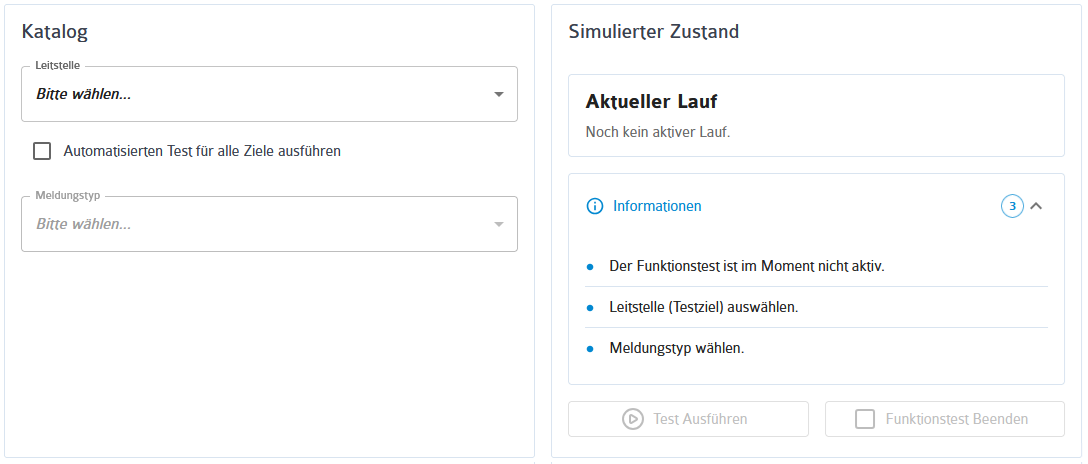Image resolution: width=1088 pixels, height=464 pixels.
Task: Start the test via Test Ausführen button
Action: click(688, 419)
